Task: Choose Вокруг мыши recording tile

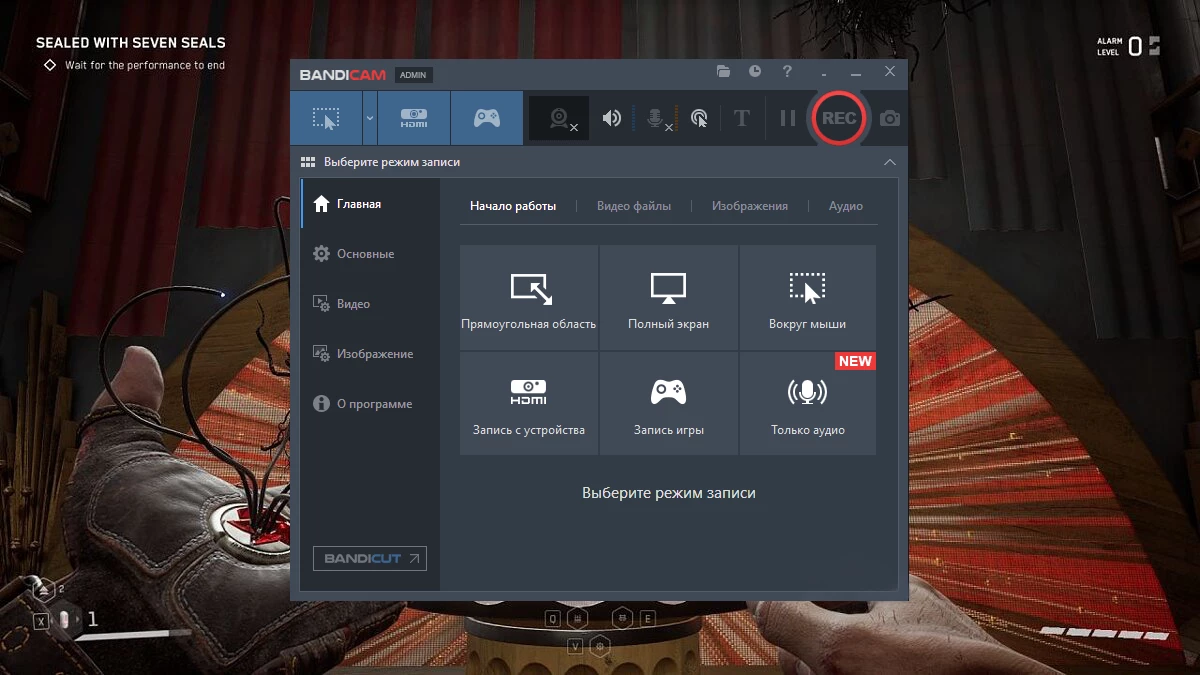Action: [808, 298]
